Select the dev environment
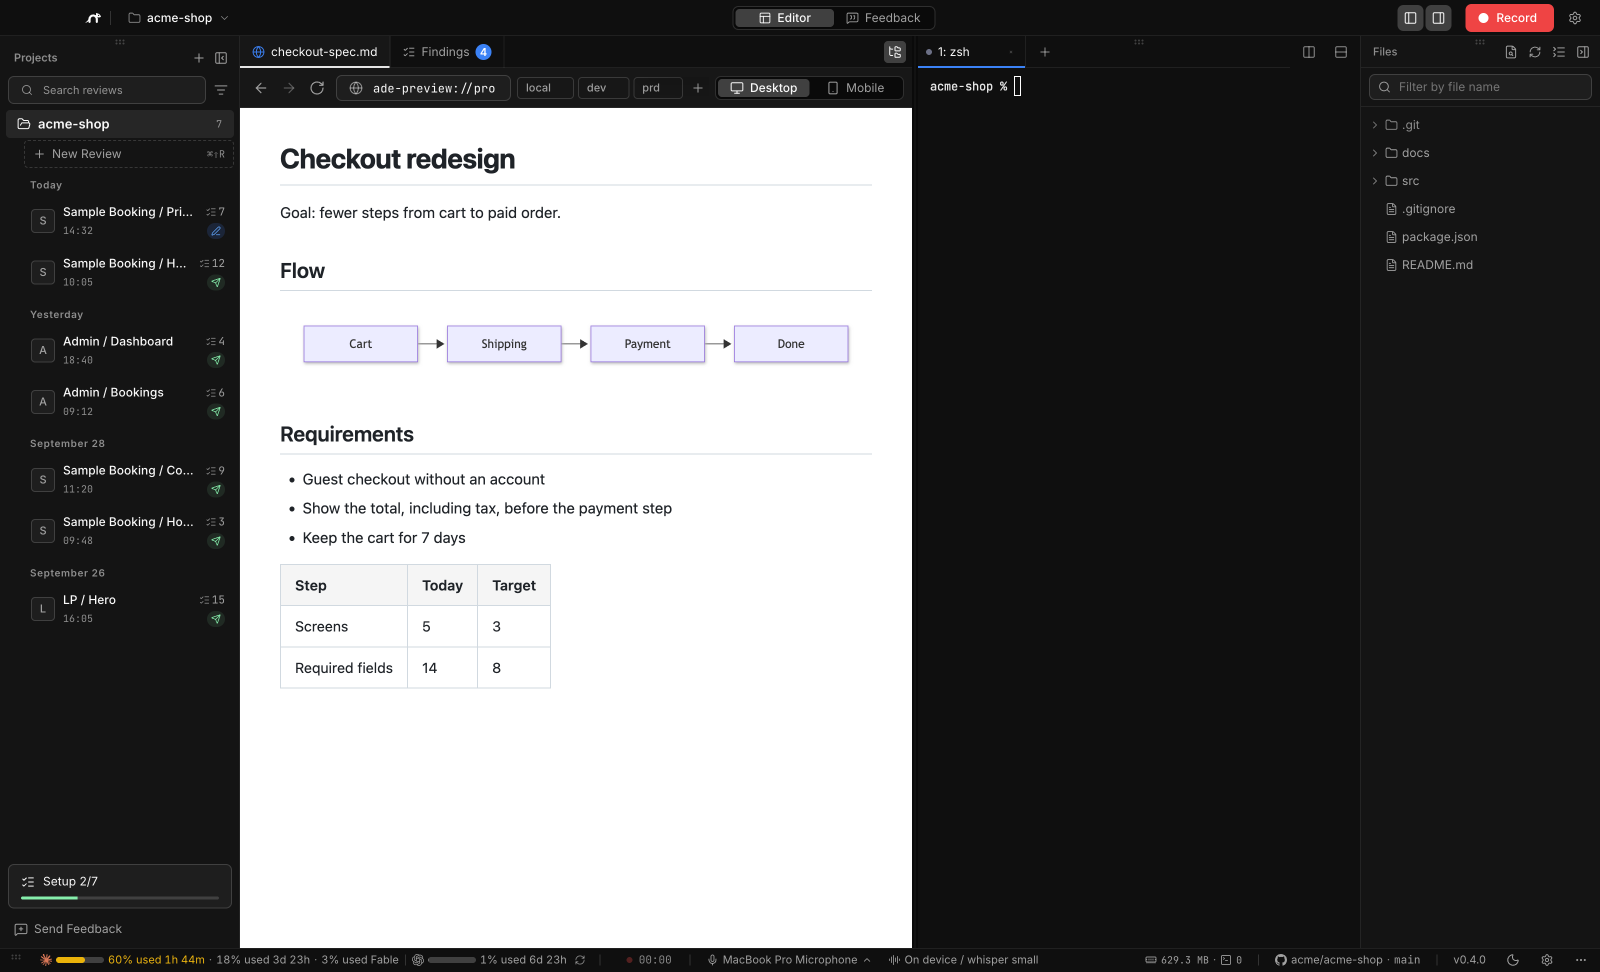This screenshot has height=972, width=1600. pyautogui.click(x=603, y=88)
